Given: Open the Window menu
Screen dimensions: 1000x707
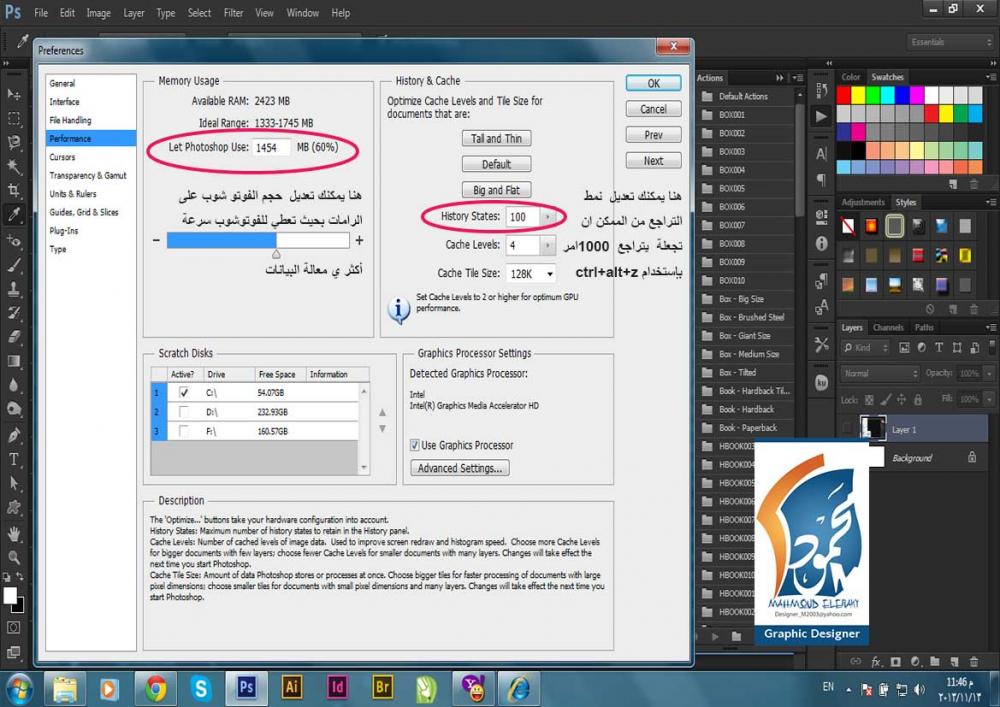Looking at the screenshot, I should [302, 13].
